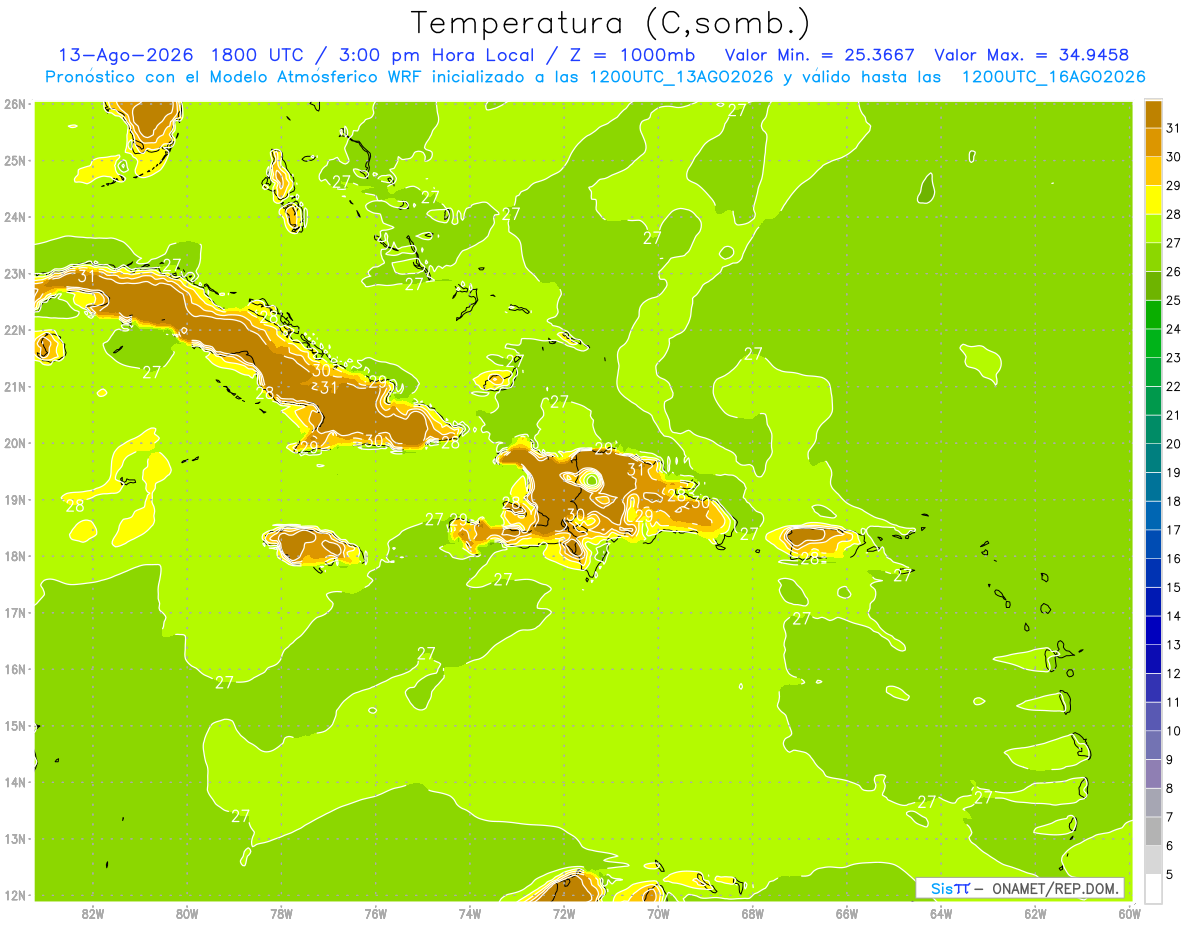Click the "80W" longitude axis label

[187, 913]
